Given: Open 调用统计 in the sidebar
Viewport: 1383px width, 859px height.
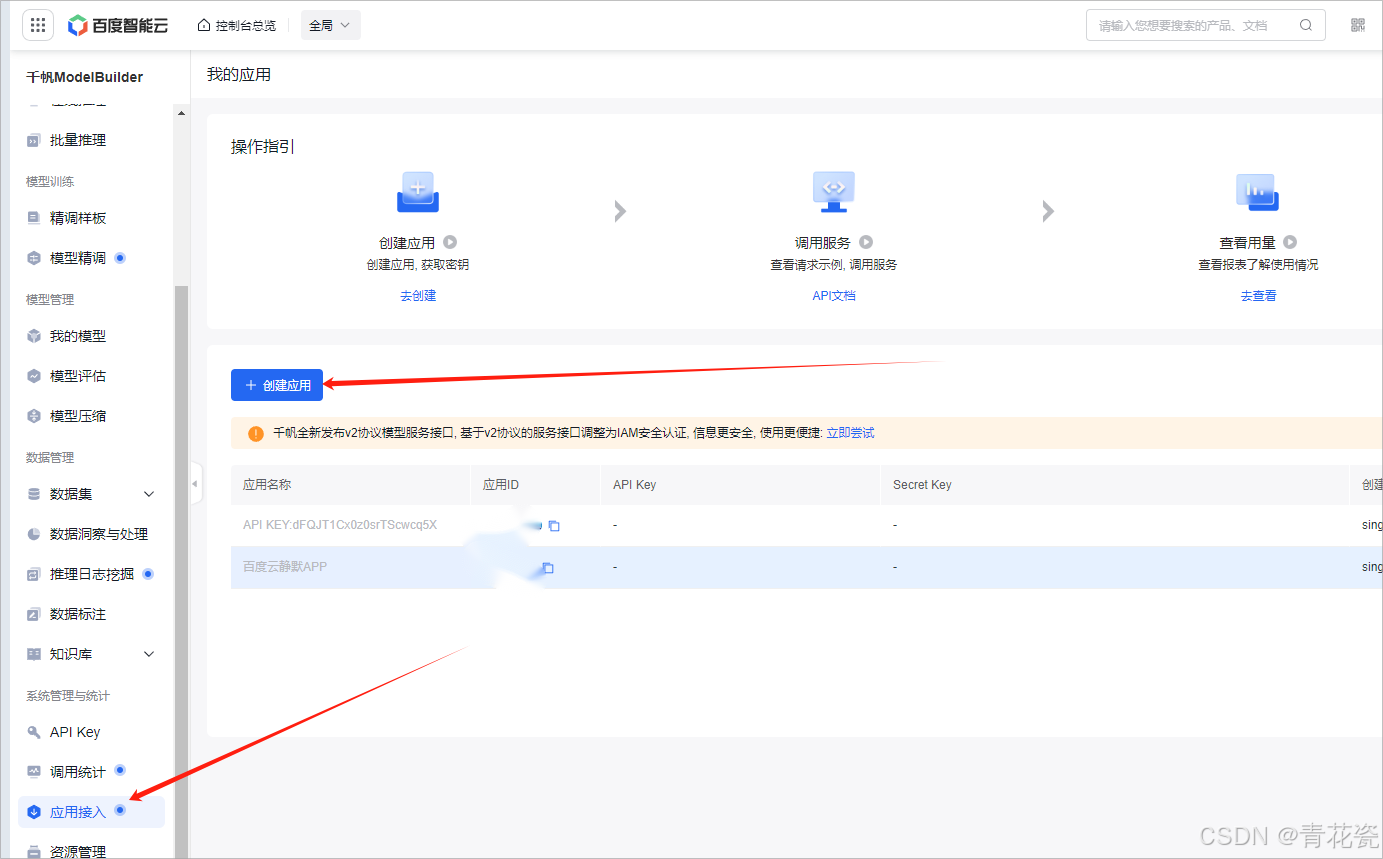Looking at the screenshot, I should point(78,772).
